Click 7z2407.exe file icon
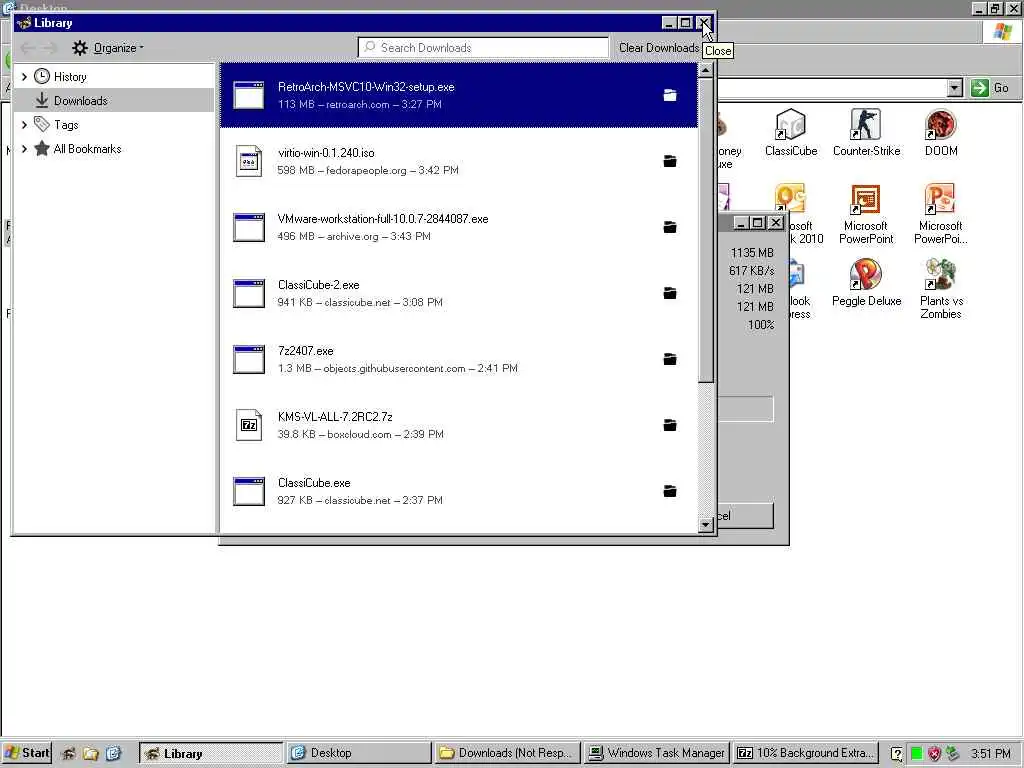1024x768 pixels. pos(249,359)
